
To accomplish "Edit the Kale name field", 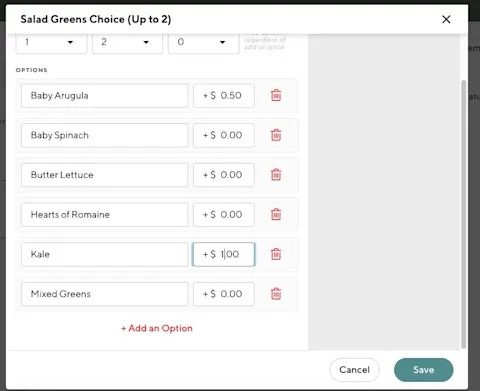I will tap(105, 254).
